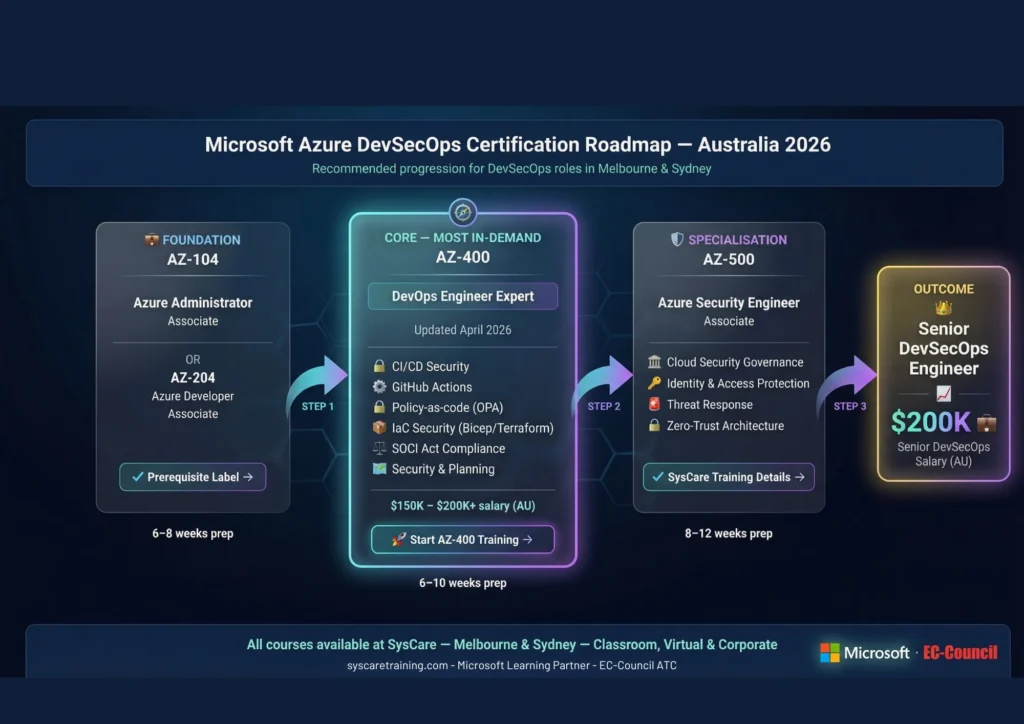Click the lock icon next to CI/CD Security

(x=379, y=366)
